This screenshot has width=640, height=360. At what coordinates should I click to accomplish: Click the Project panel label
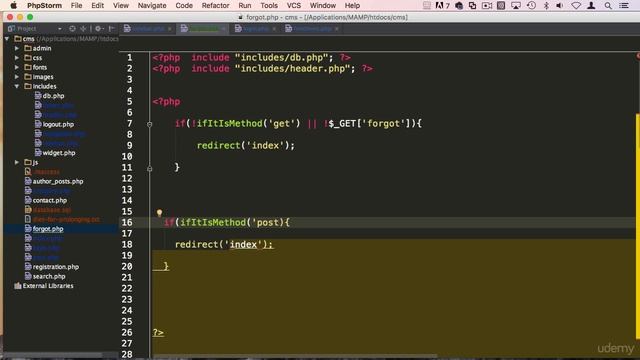[x=27, y=29]
